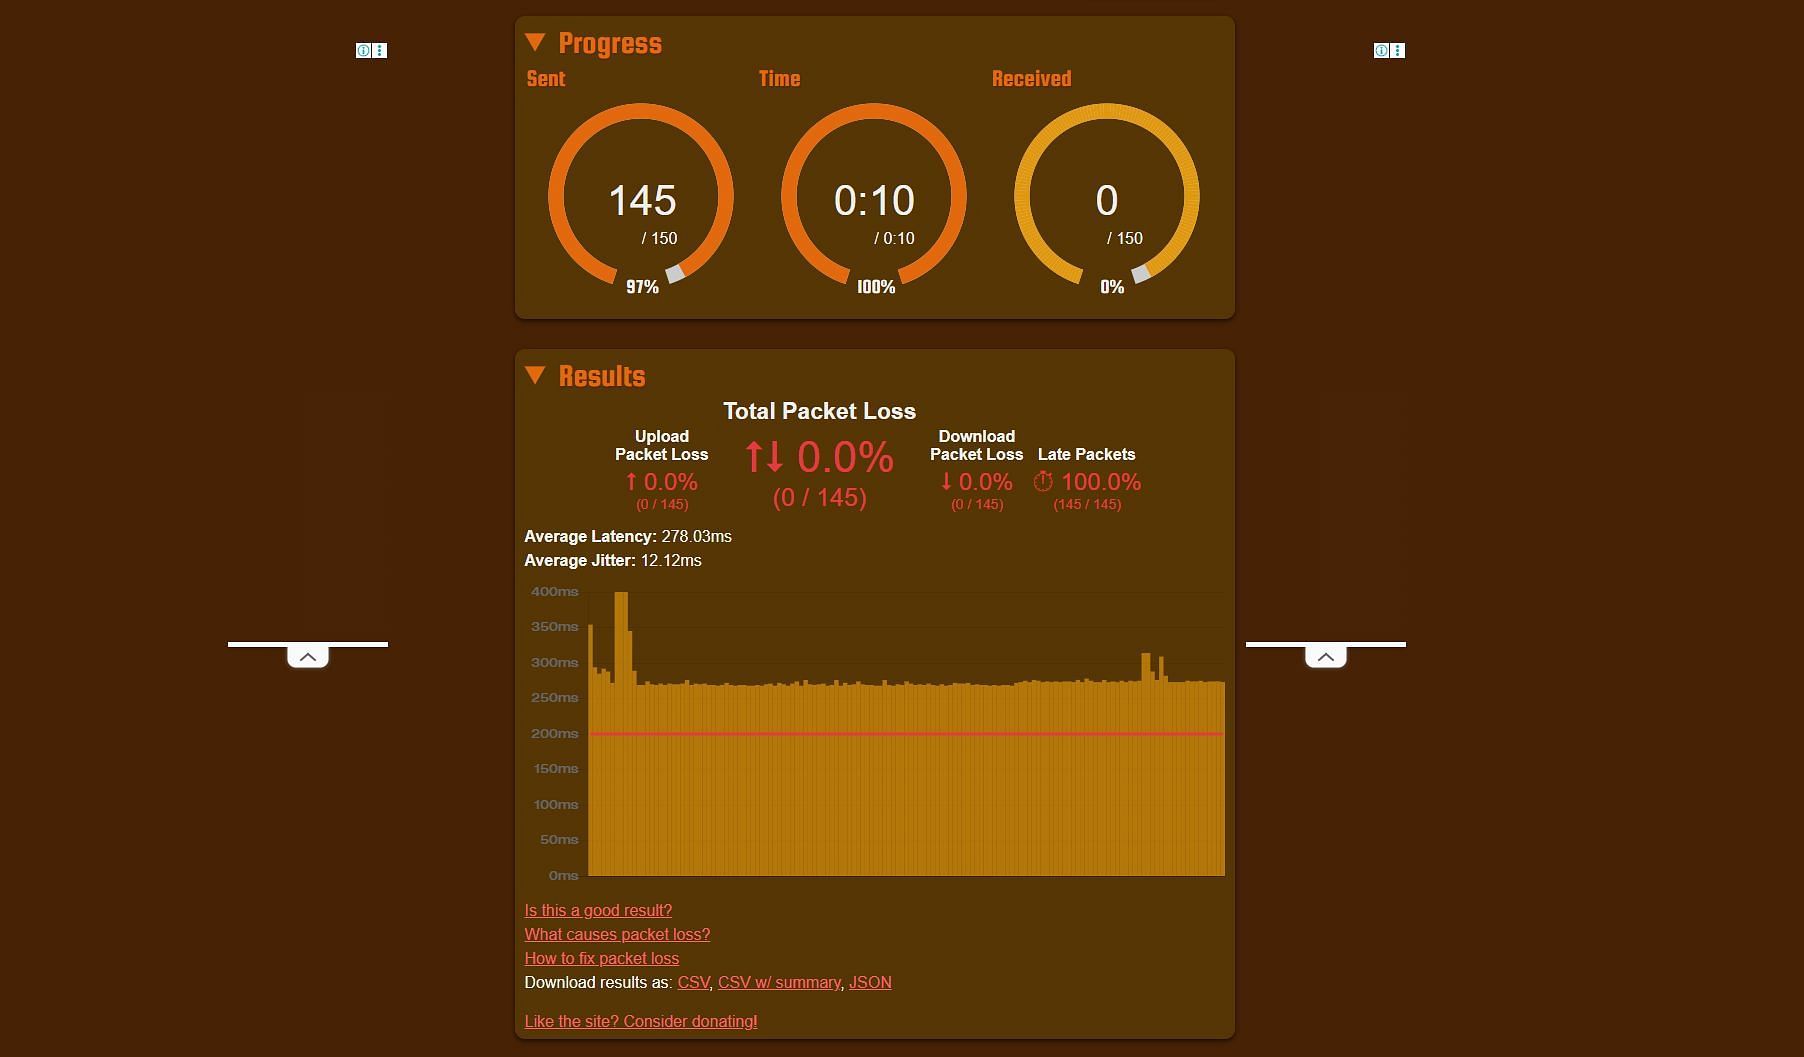Click the Average Jitter 12.12ms text
Screen dimensions: 1804x1057
click(613, 560)
